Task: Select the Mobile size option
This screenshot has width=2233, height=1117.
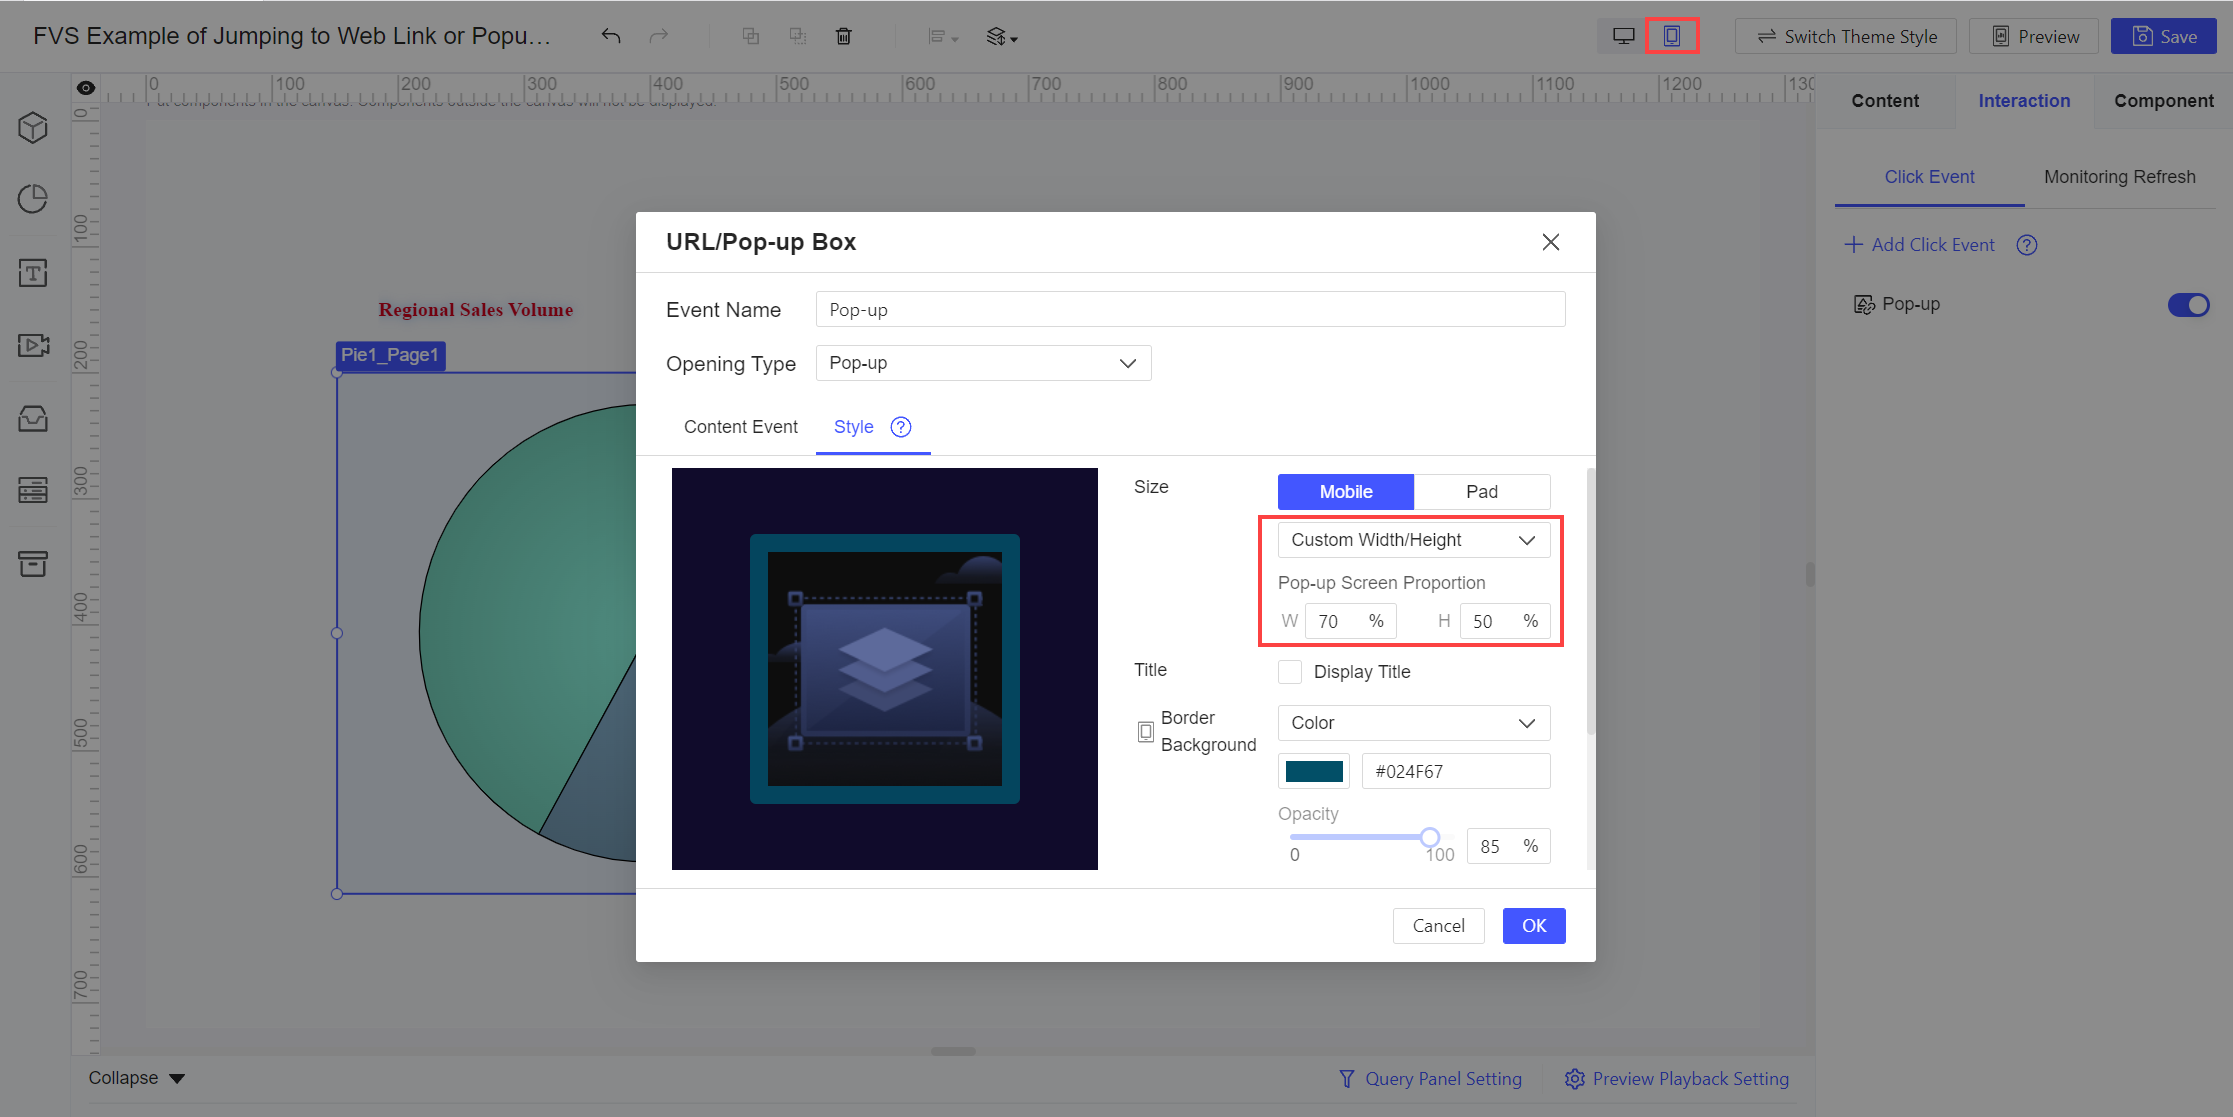Action: tap(1346, 492)
